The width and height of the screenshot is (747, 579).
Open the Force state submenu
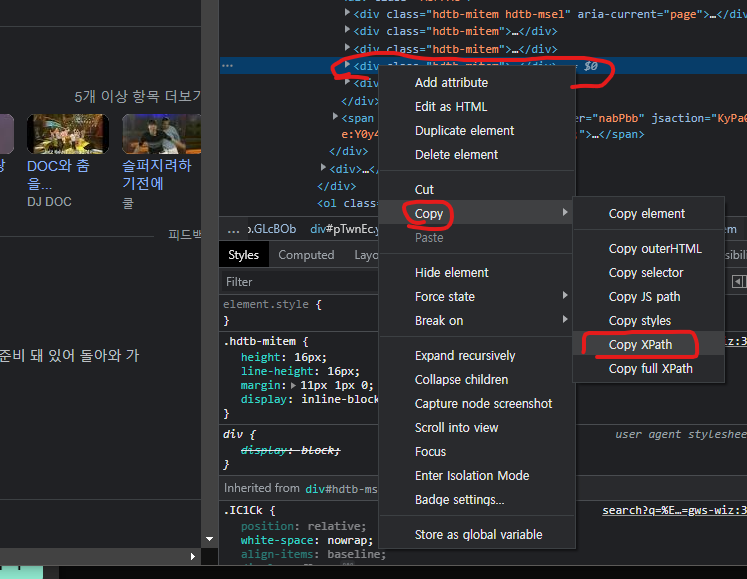pyautogui.click(x=477, y=296)
